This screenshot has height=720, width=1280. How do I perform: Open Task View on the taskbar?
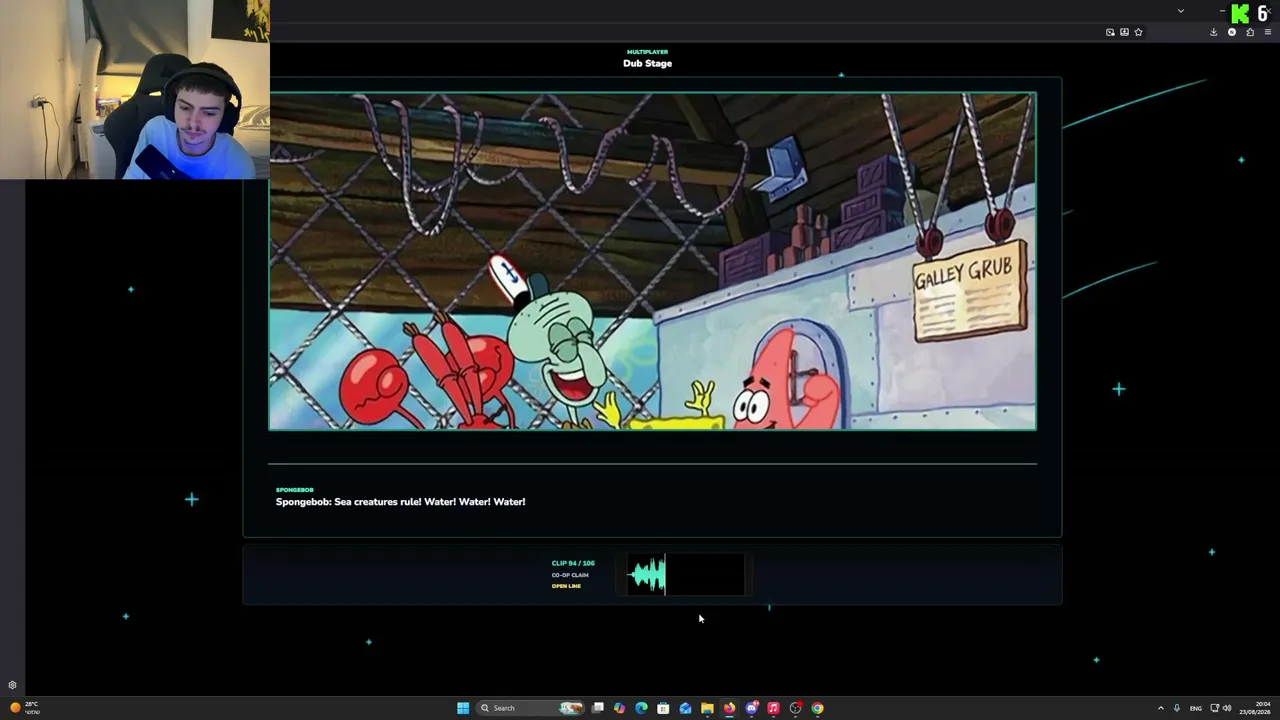(x=598, y=708)
